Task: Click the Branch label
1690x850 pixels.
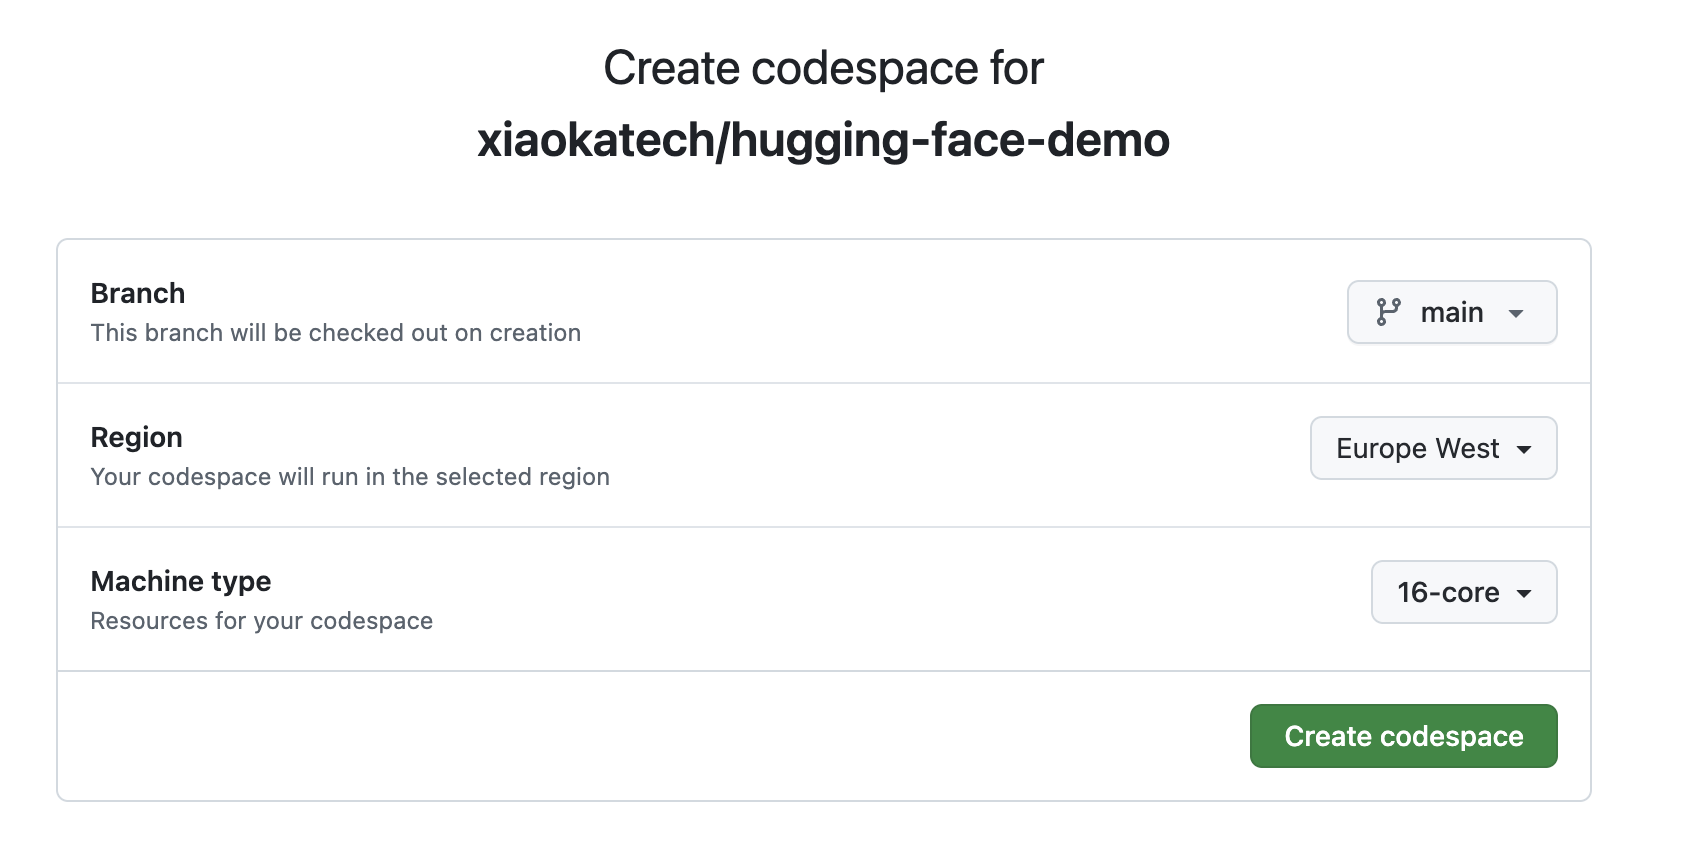Action: tap(138, 293)
